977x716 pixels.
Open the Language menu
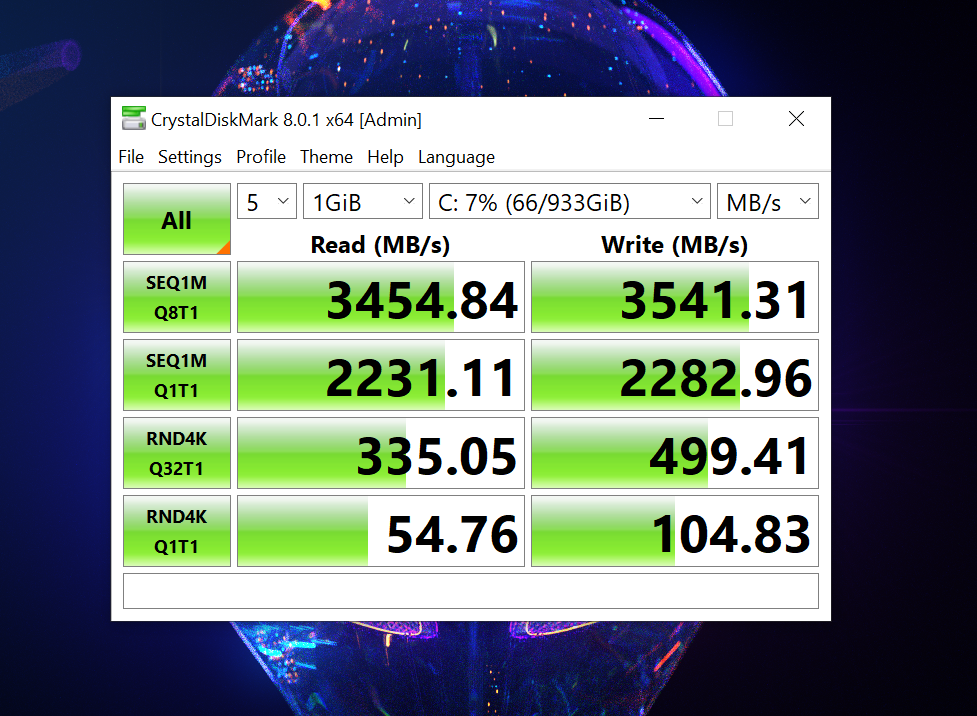coord(456,157)
